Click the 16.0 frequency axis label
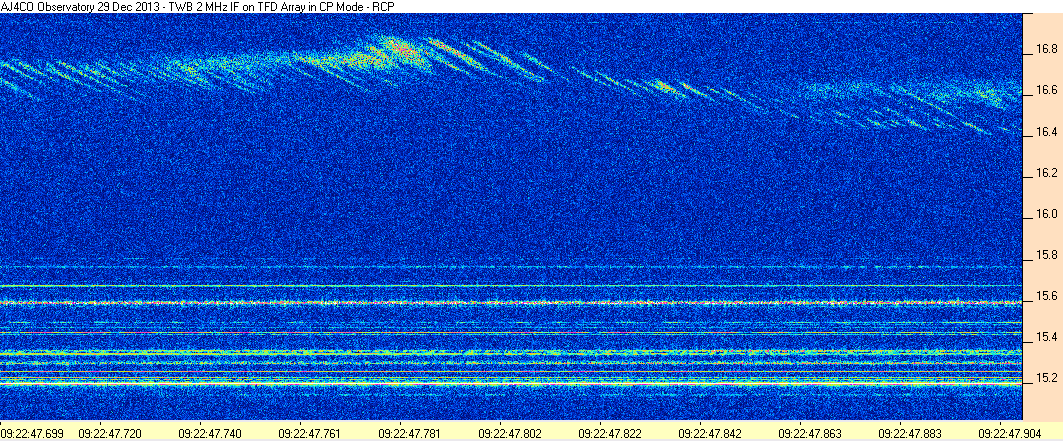Viewport: 1063px width, 441px height. pos(1047,215)
